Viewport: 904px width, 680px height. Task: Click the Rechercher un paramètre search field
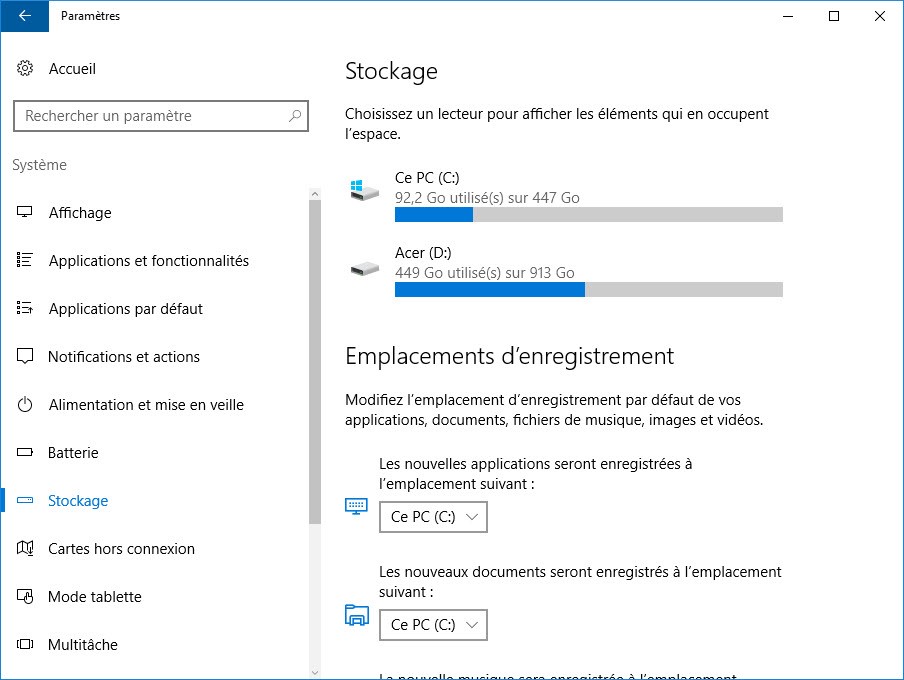[150, 116]
